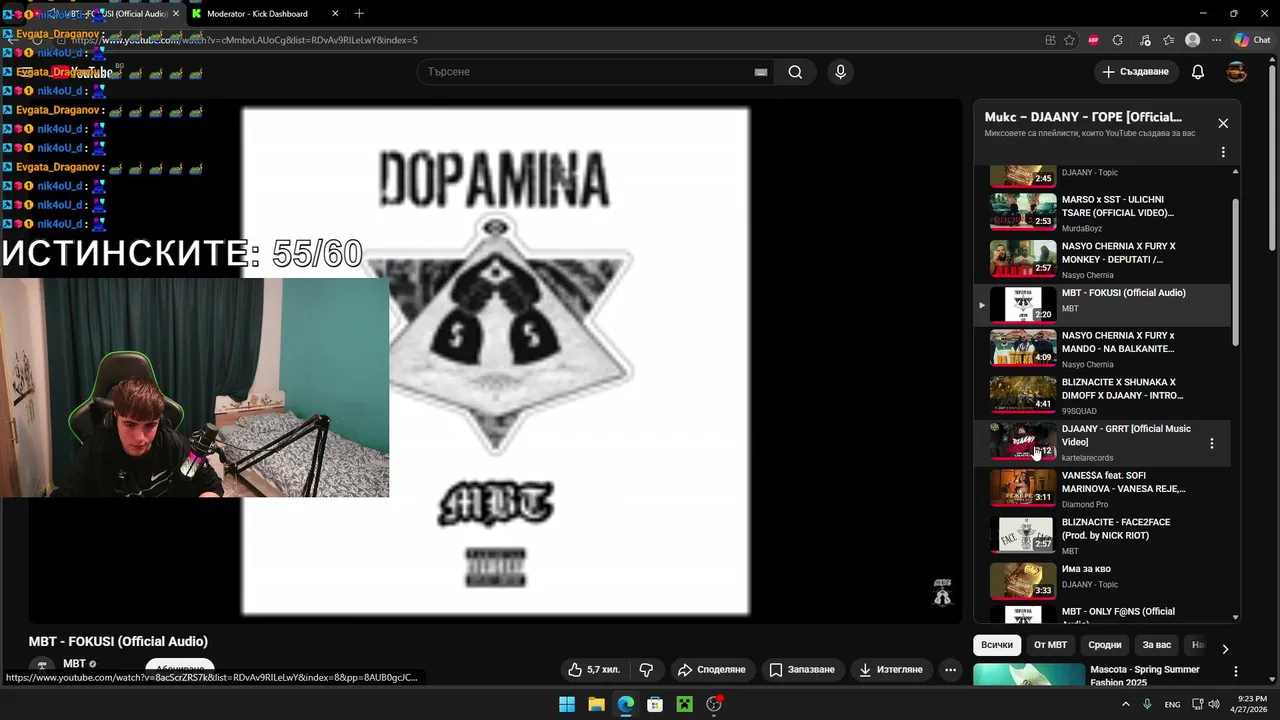Close the mix playlist panel

click(1223, 123)
